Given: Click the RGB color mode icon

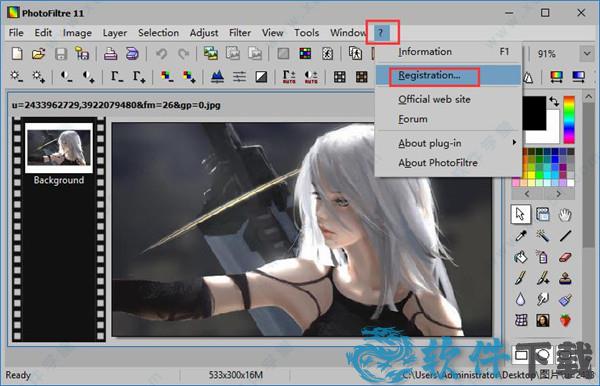Looking at the screenshot, I should click(x=305, y=54).
